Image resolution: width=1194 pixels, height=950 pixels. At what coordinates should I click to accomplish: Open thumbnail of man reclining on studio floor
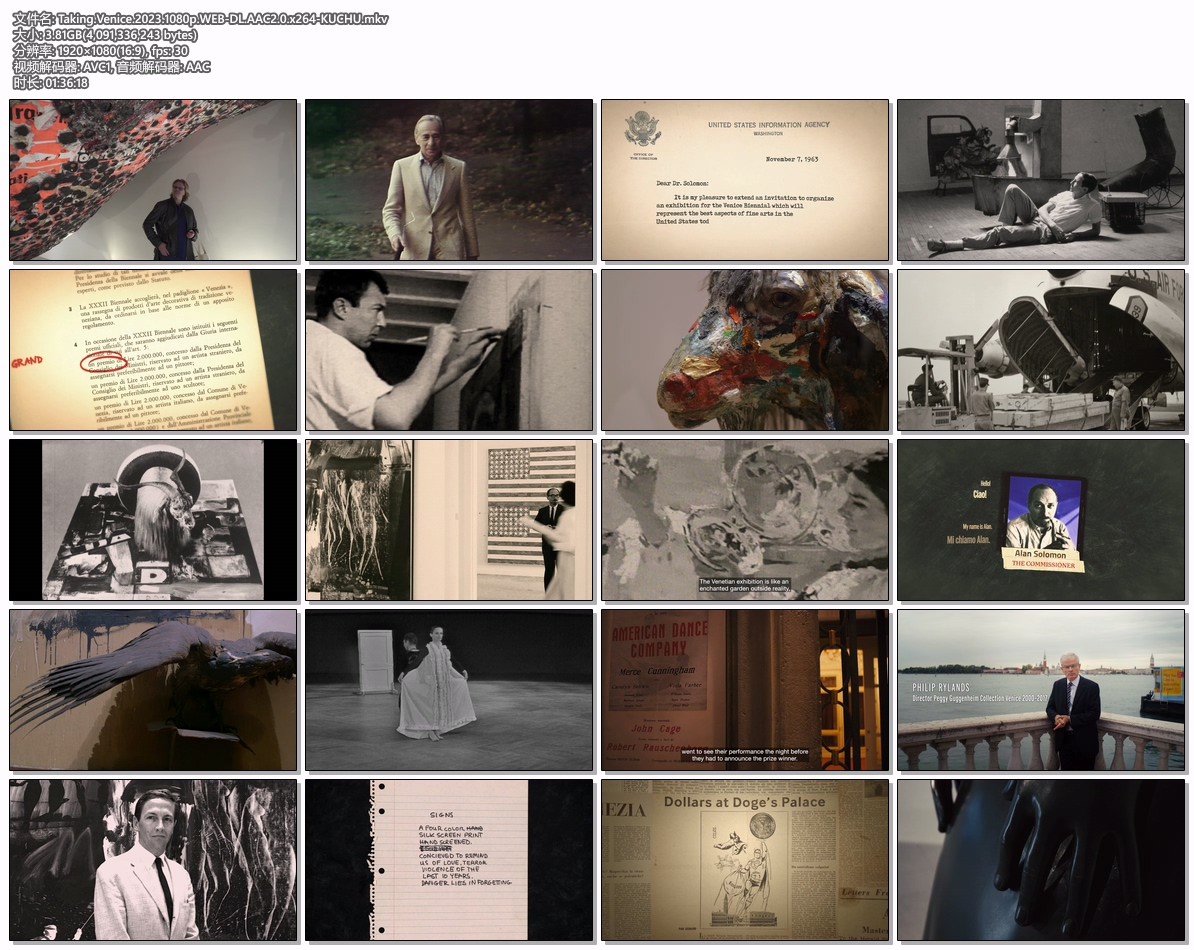pos(1041,180)
